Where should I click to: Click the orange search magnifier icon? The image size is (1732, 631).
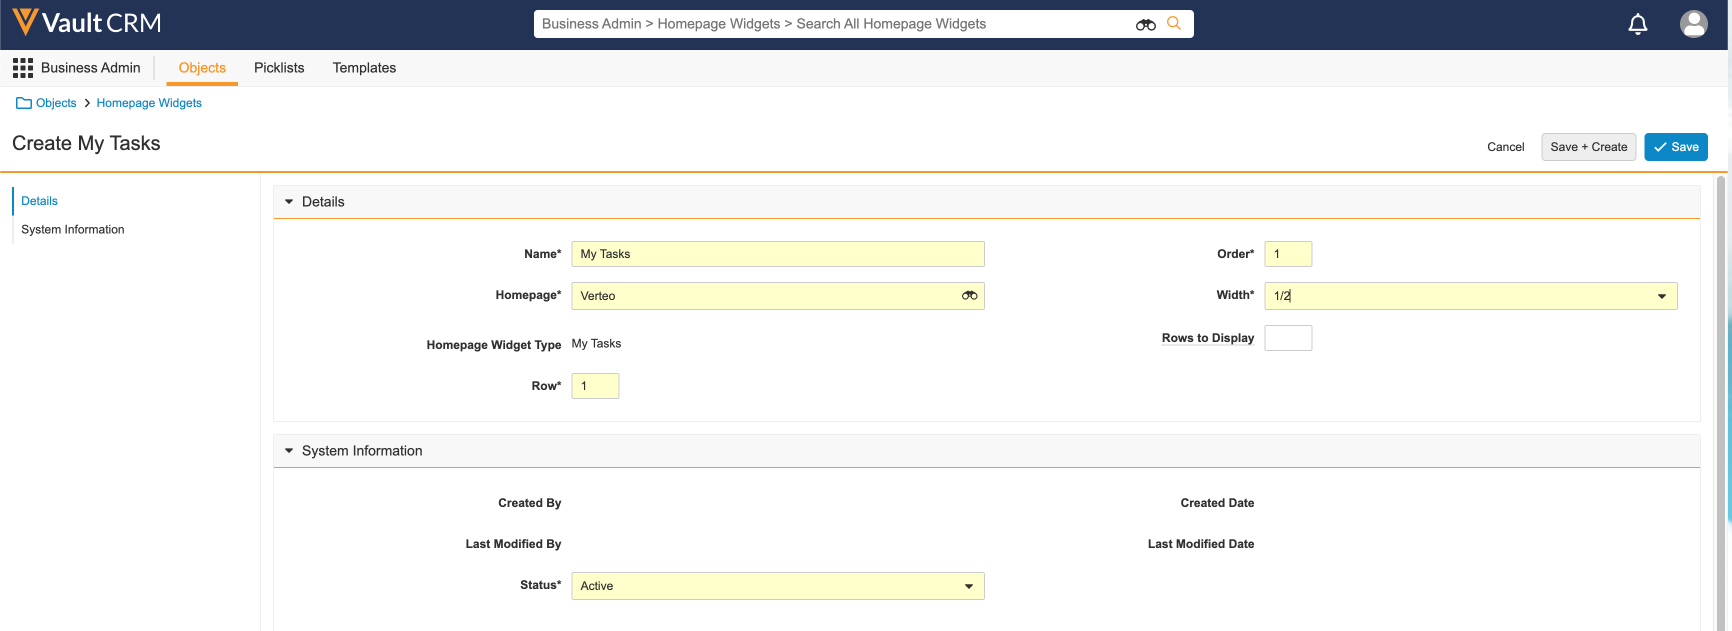click(x=1174, y=23)
